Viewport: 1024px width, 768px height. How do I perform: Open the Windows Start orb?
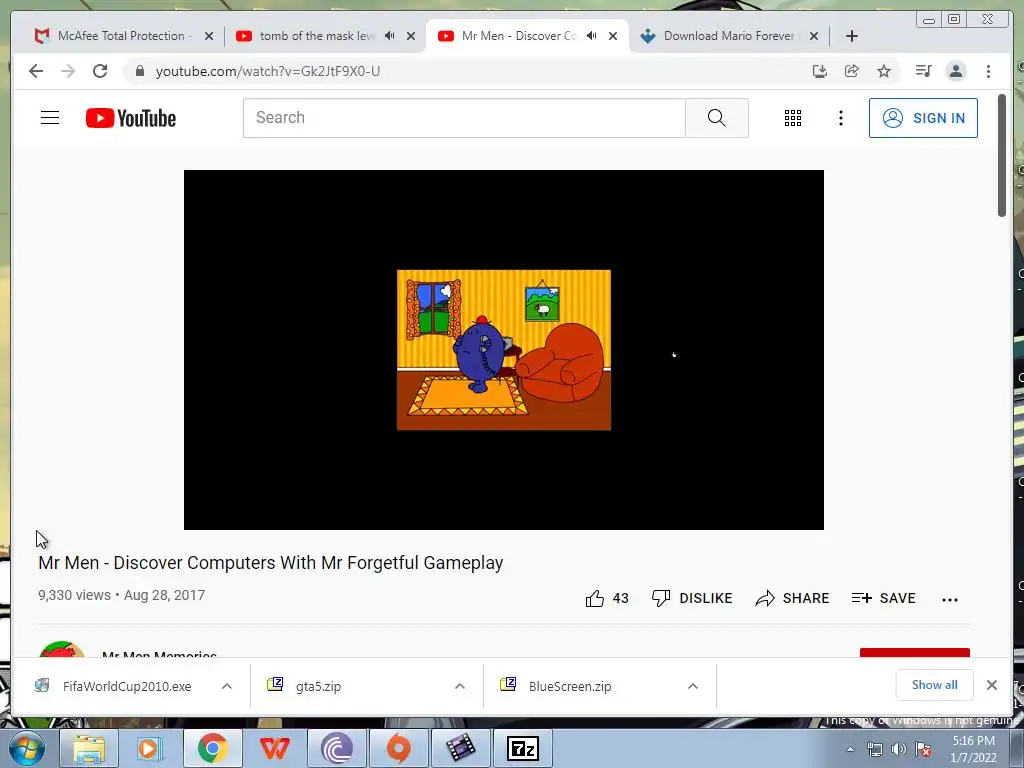point(27,748)
